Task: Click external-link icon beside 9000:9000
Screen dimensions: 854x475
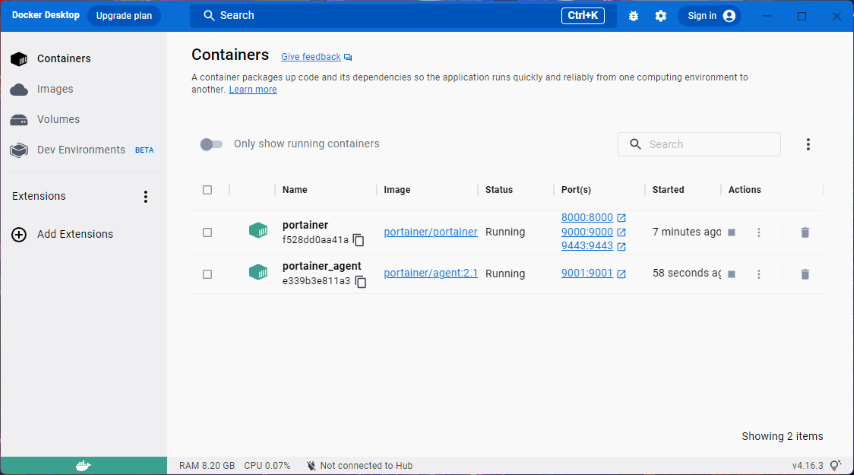Action: tap(621, 233)
